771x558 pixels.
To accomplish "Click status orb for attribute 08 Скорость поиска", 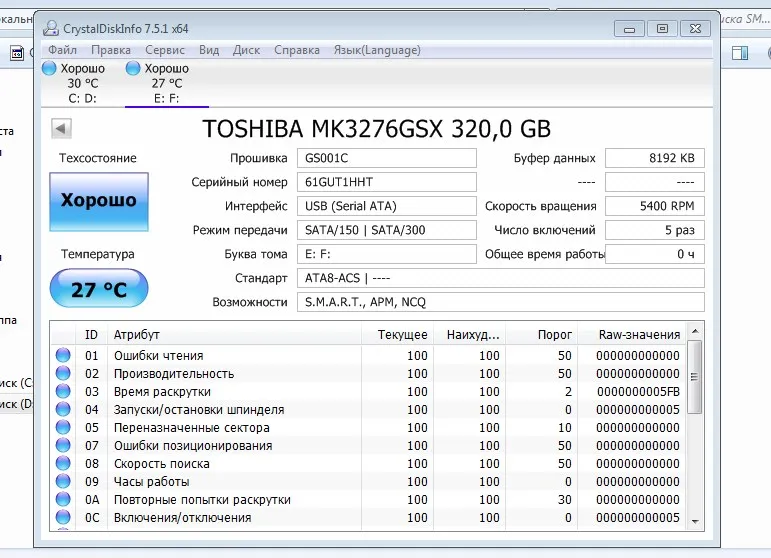I will [x=63, y=463].
